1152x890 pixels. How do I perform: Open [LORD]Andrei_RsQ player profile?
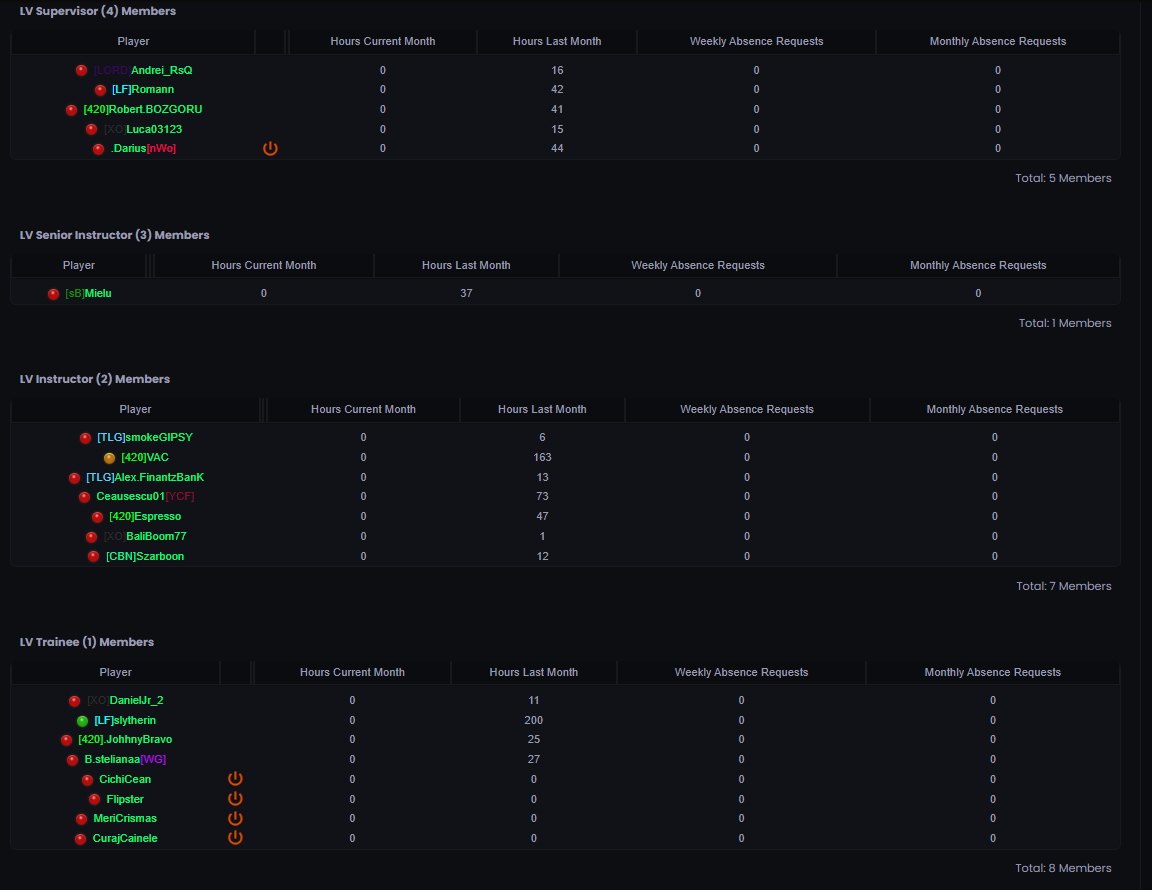[x=143, y=70]
